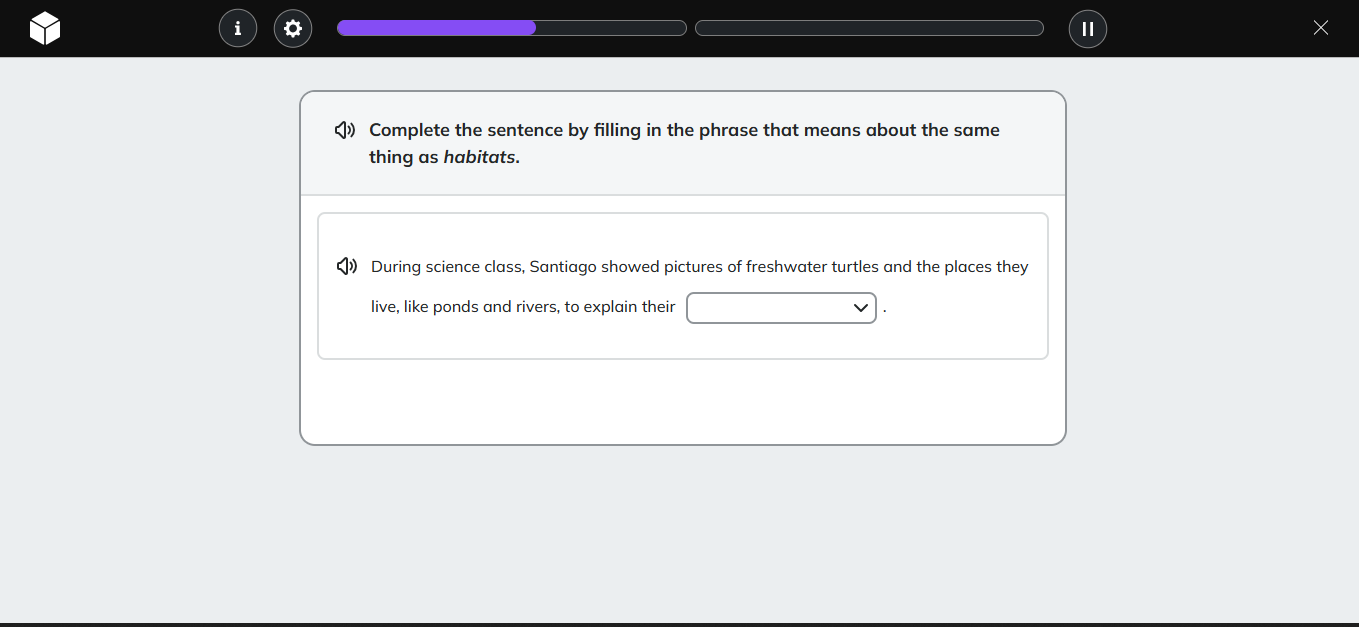Click the black top navigation bar
This screenshot has width=1359, height=627.
[680, 28]
